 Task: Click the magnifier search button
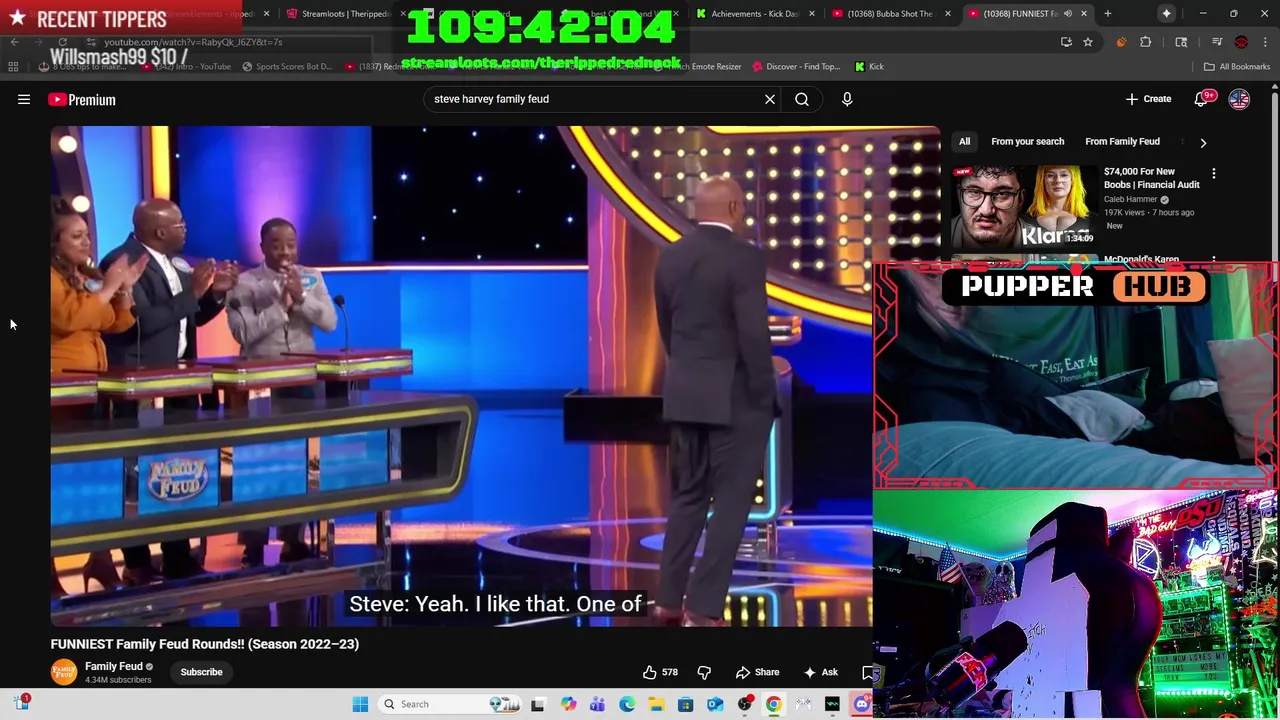pos(802,99)
